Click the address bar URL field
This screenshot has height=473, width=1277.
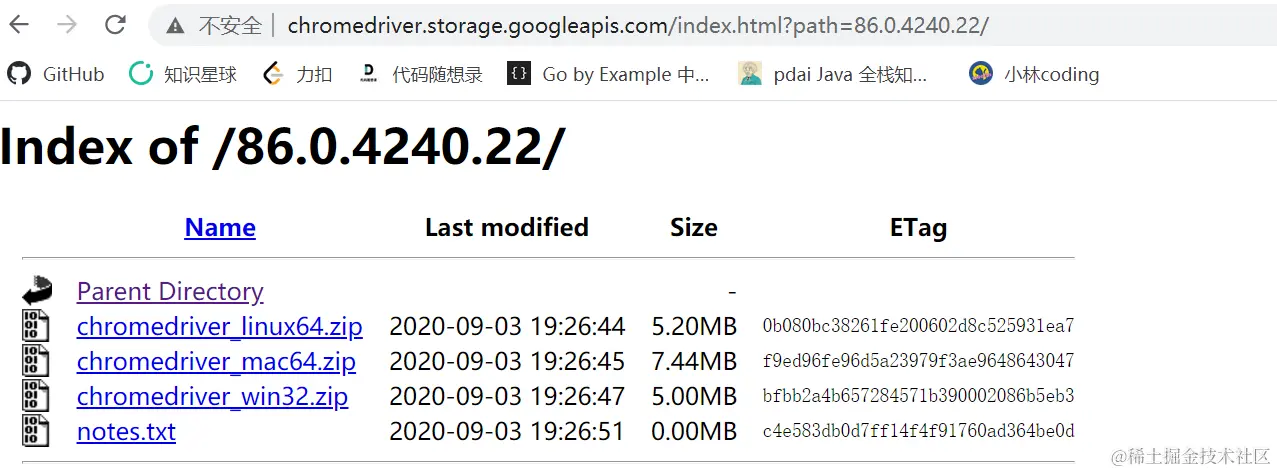tap(638, 26)
